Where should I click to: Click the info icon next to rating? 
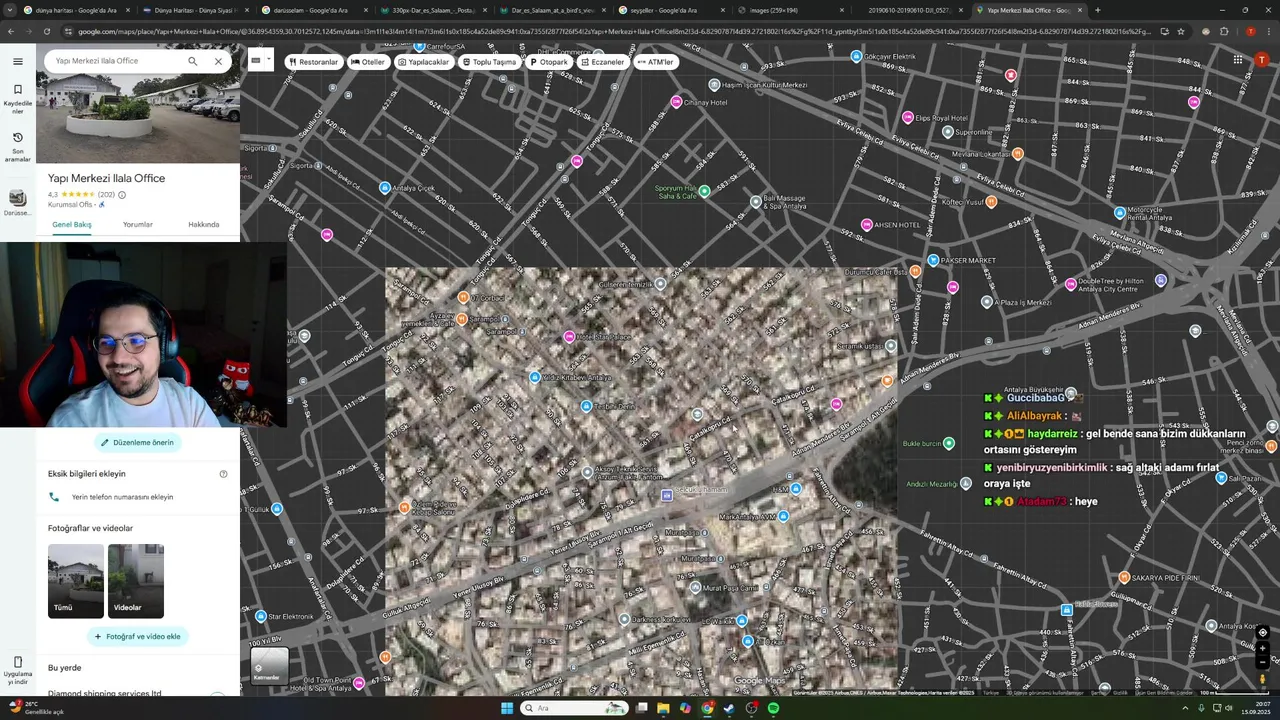pos(122,195)
